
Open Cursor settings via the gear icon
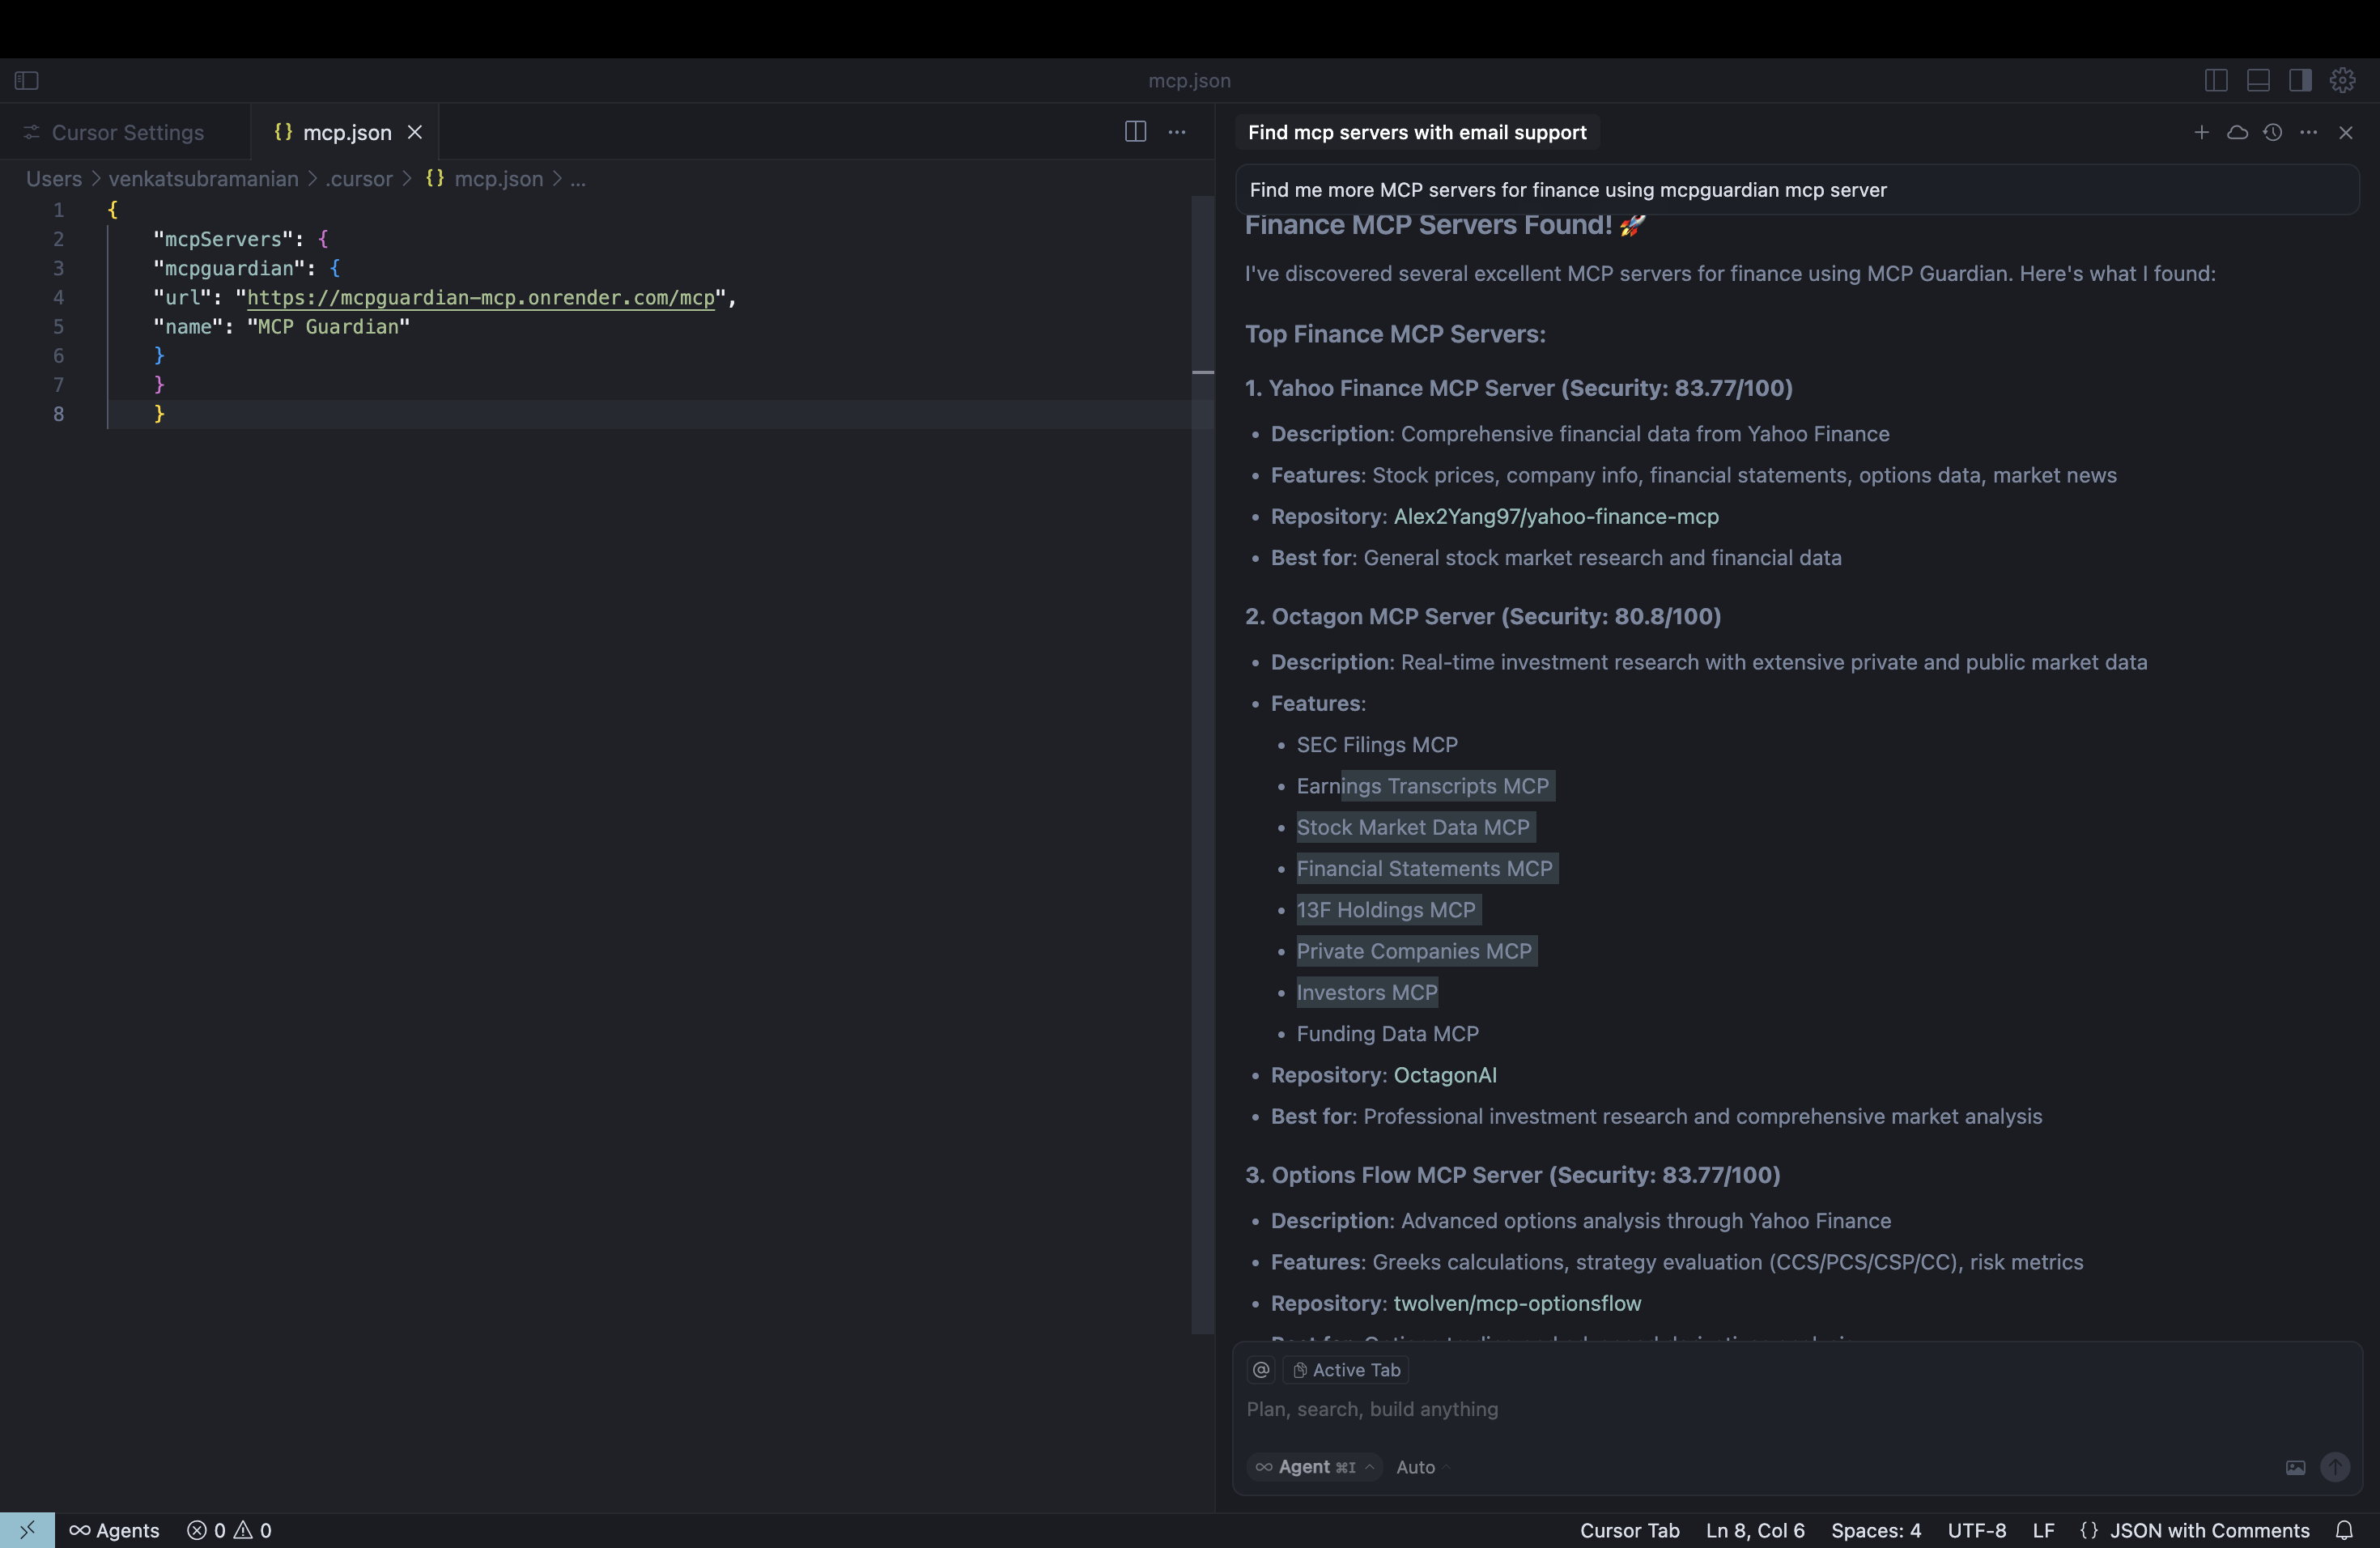click(x=2342, y=80)
